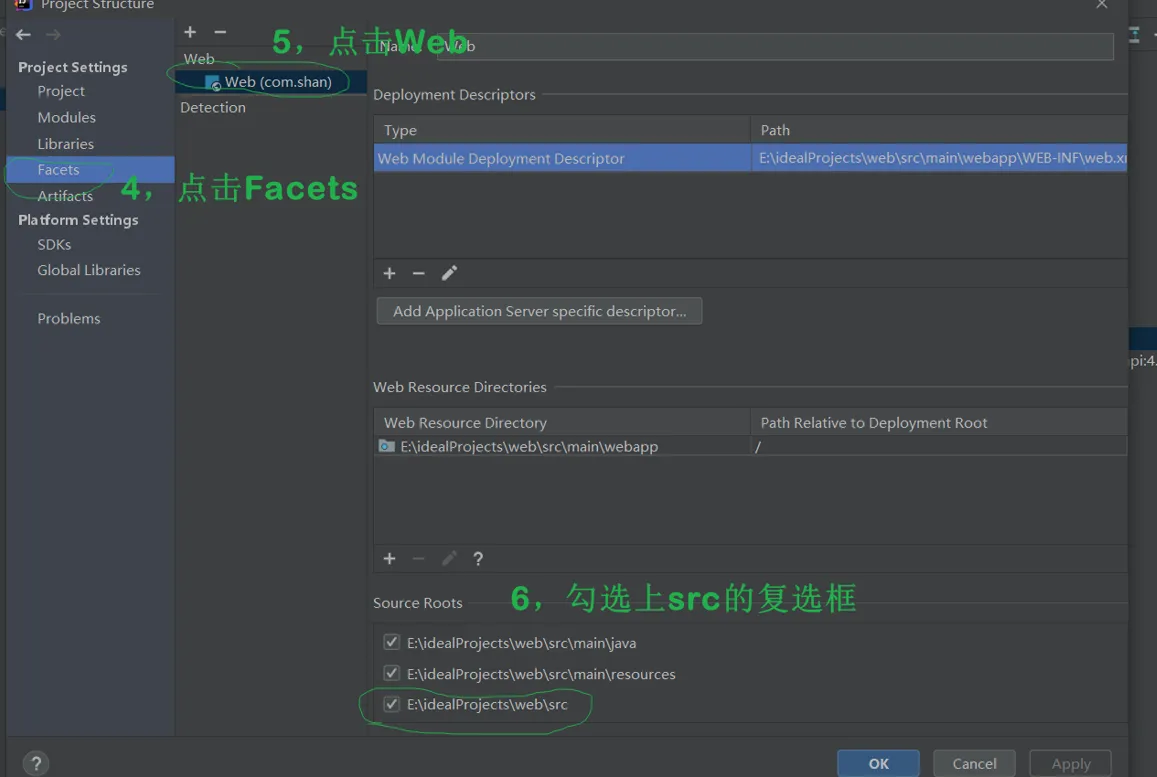Image resolution: width=1157 pixels, height=777 pixels.
Task: Add a deployment descriptor with plus icon
Action: (x=390, y=274)
